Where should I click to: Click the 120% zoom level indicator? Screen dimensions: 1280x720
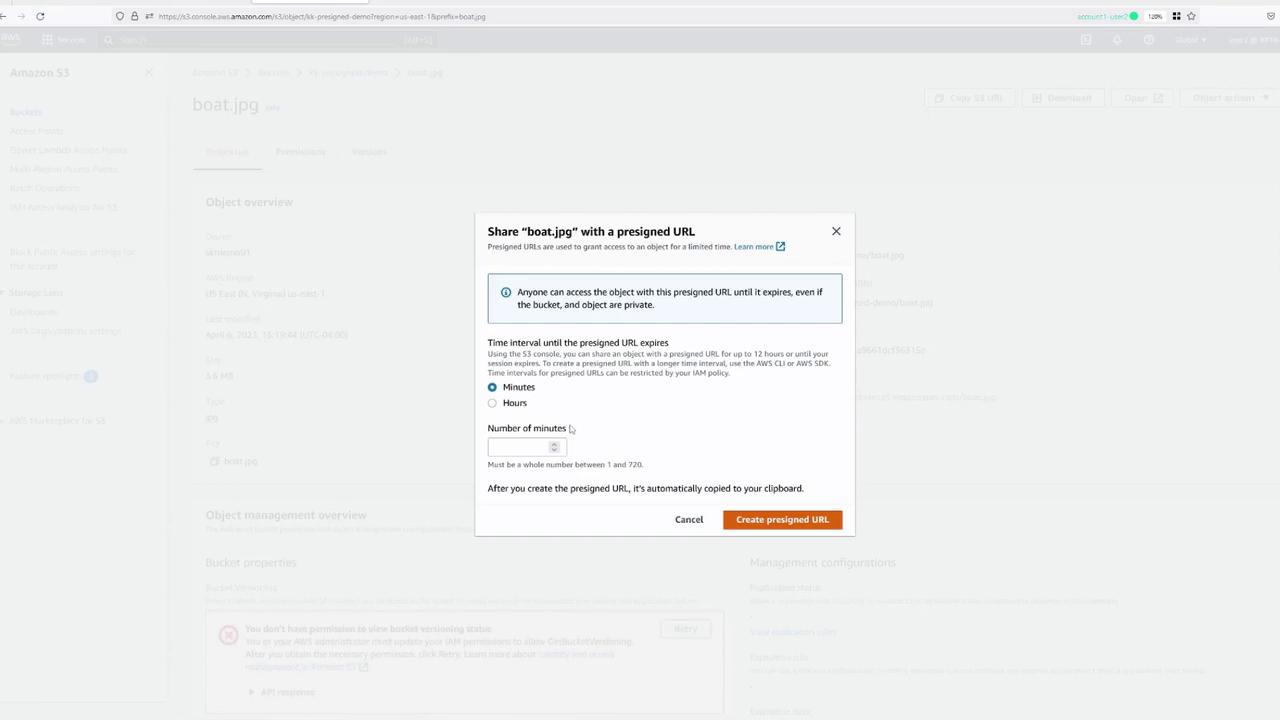click(1155, 16)
